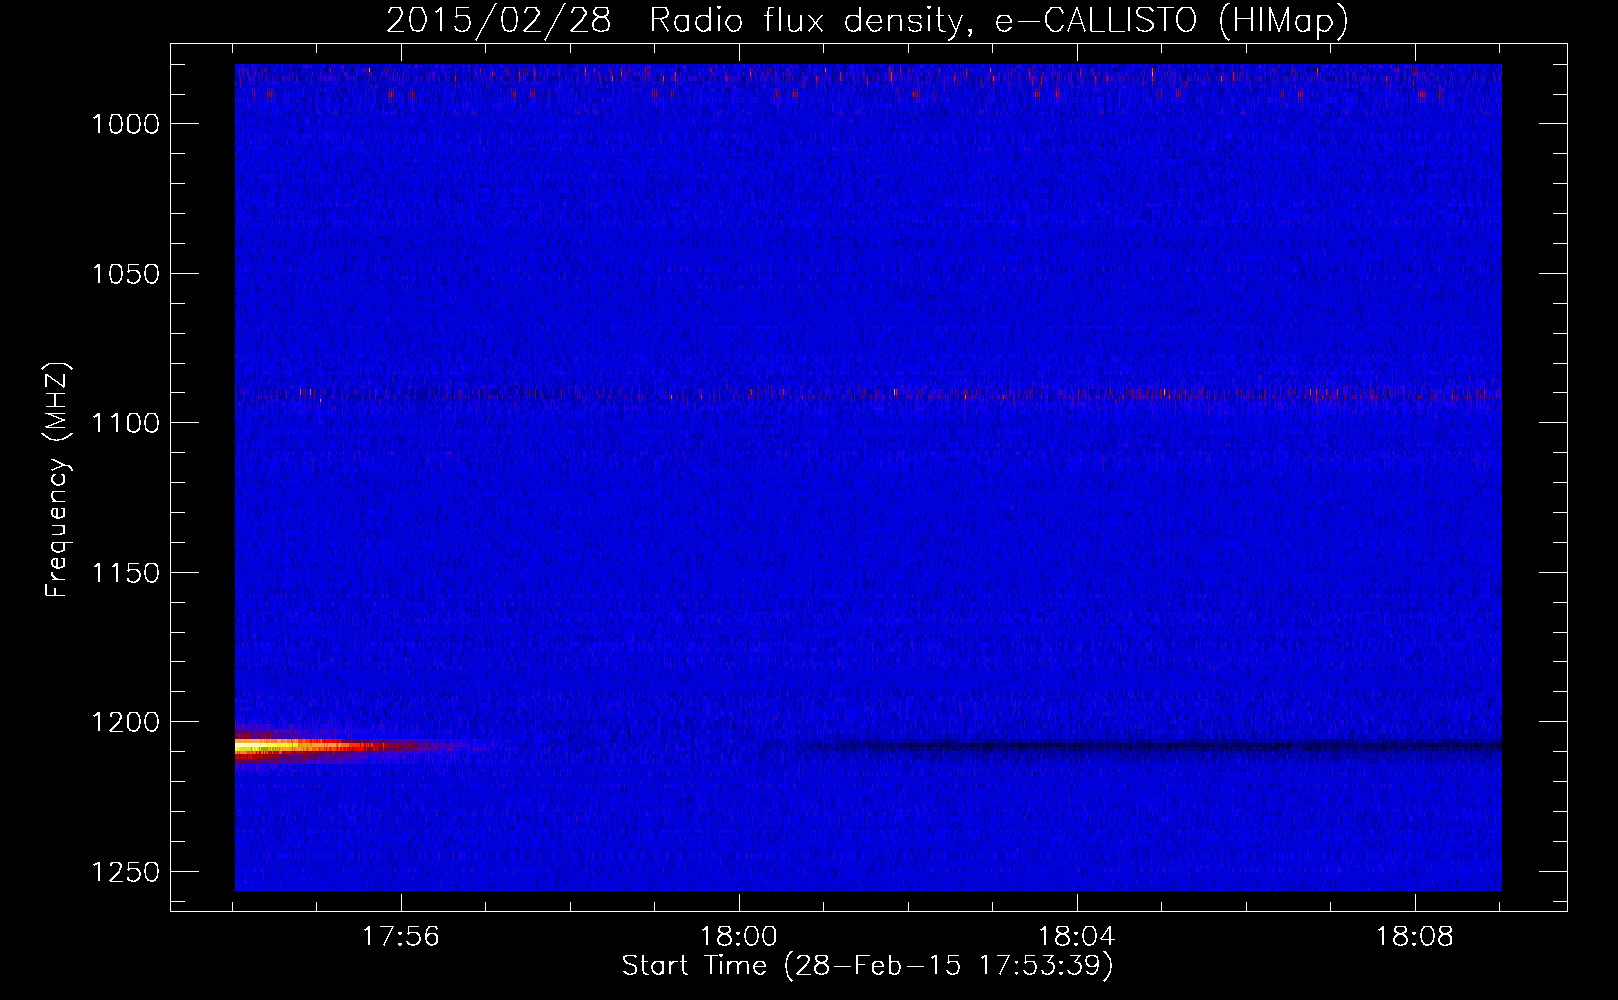Image resolution: width=1618 pixels, height=1000 pixels.
Task: Click the 18:04 time tick label
Action: click(1077, 937)
